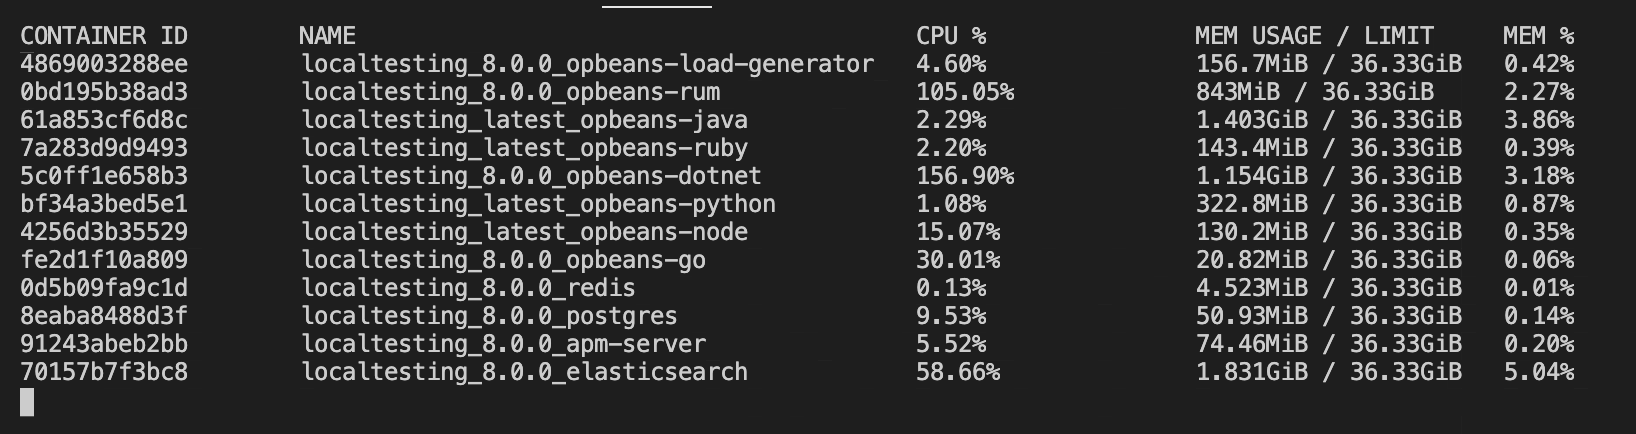
Task: Select the opbeans-load-generator container name
Action: tap(588, 64)
